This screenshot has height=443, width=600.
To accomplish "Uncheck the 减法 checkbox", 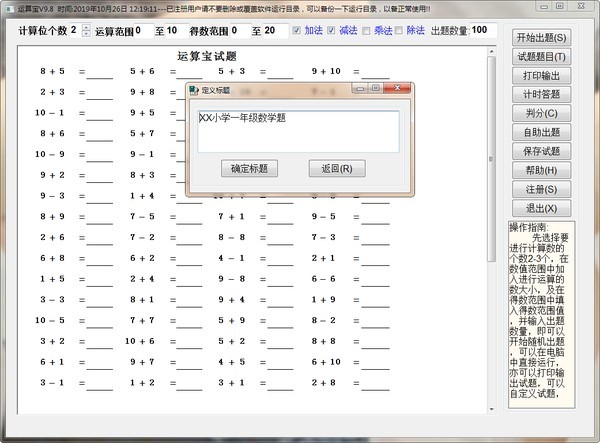I will pyautogui.click(x=330, y=30).
